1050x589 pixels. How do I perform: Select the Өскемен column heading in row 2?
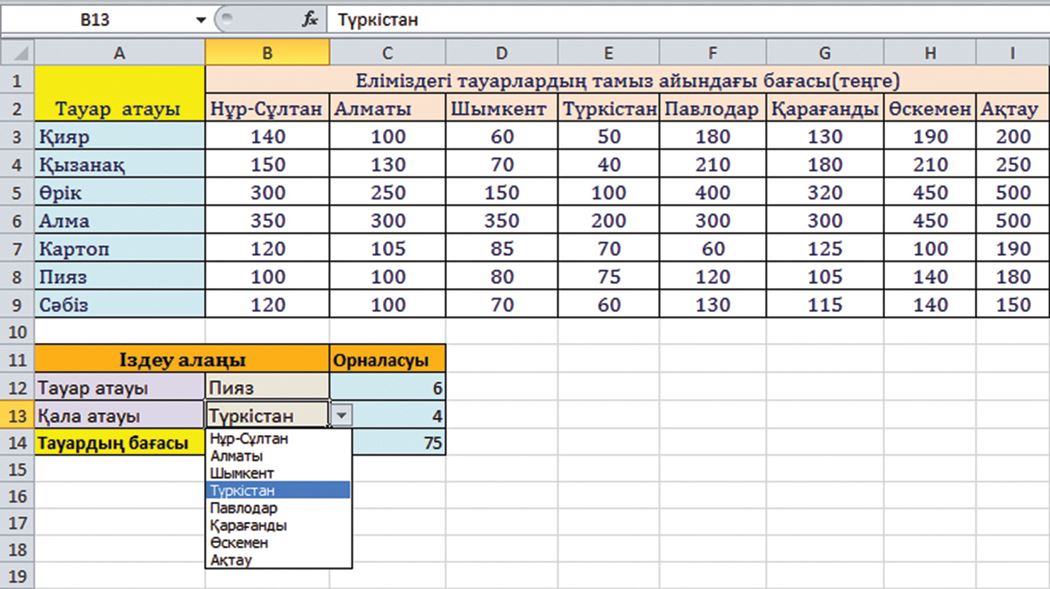point(930,108)
